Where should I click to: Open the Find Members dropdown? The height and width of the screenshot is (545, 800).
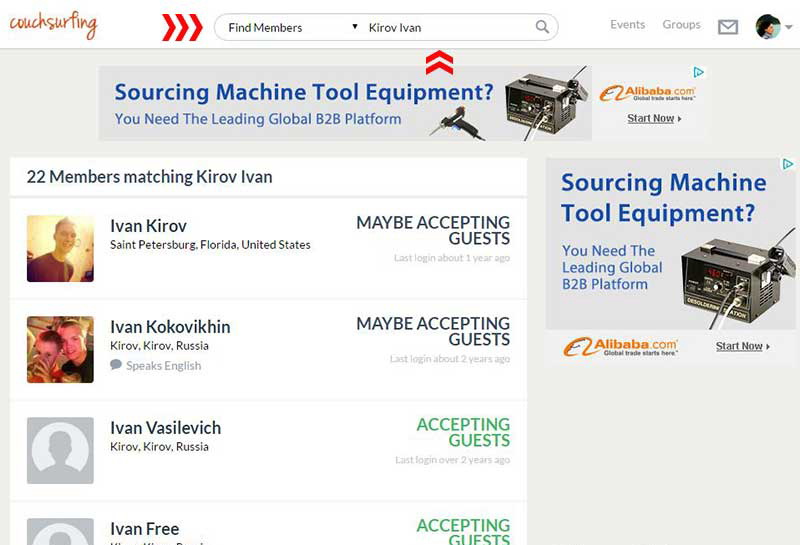tap(292, 28)
